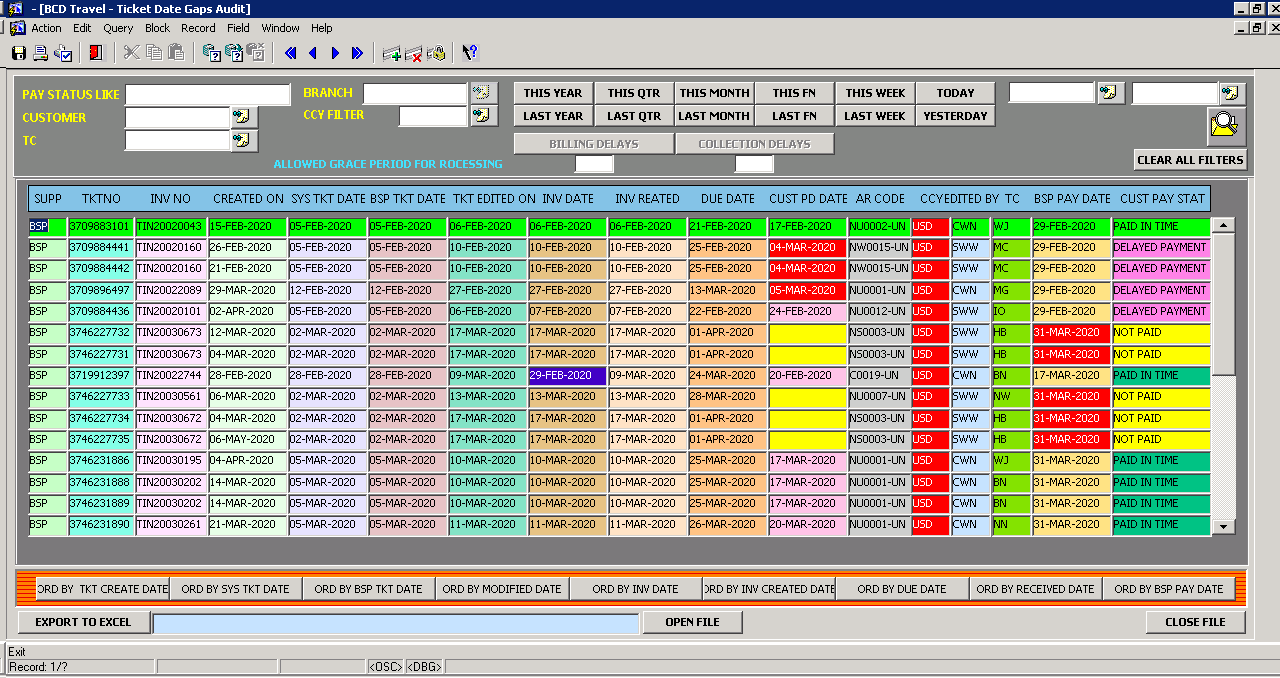Click the Save toolbar icon
1280x678 pixels.
click(19, 53)
